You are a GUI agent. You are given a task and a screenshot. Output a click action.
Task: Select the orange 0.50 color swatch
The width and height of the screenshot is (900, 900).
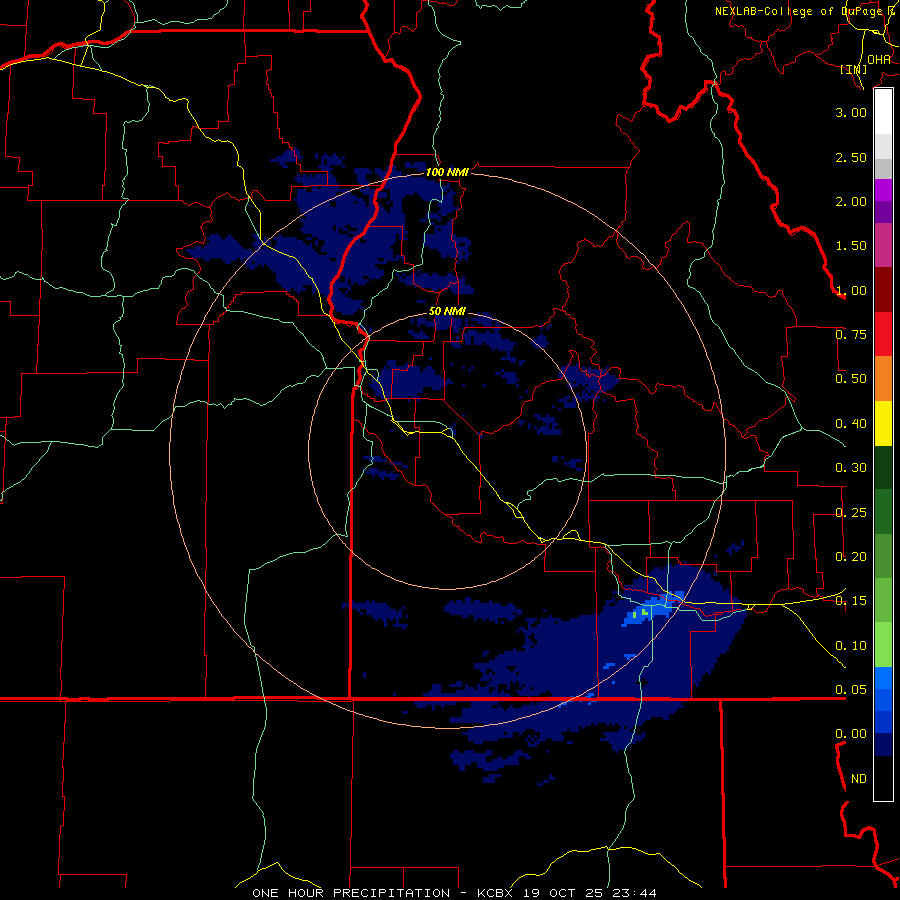(x=883, y=379)
